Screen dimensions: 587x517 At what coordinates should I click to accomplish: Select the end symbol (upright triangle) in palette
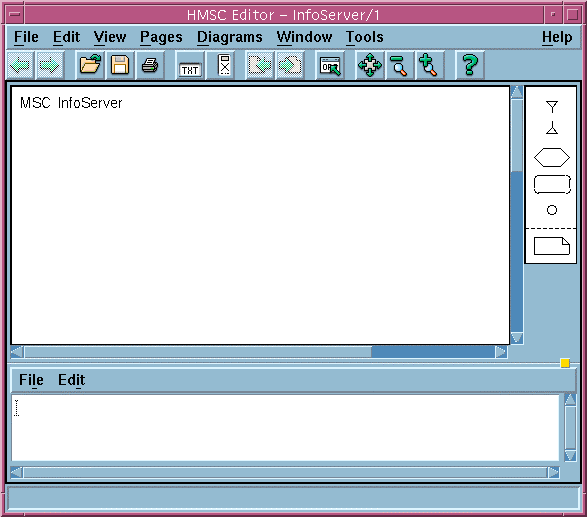coord(551,128)
